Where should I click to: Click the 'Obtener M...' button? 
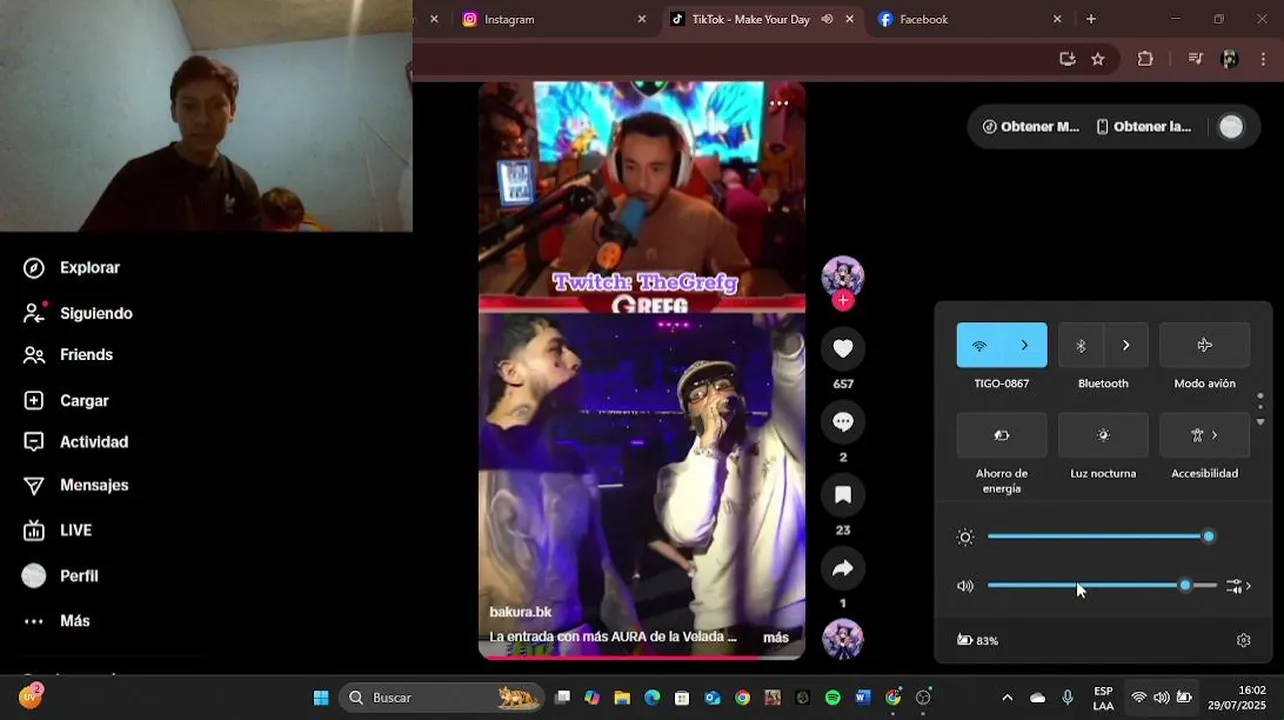coord(1030,127)
